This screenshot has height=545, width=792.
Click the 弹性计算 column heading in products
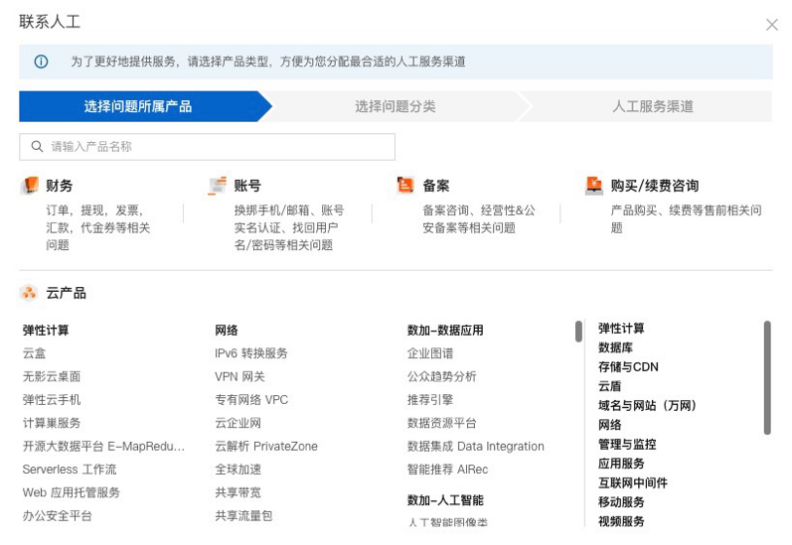45,330
